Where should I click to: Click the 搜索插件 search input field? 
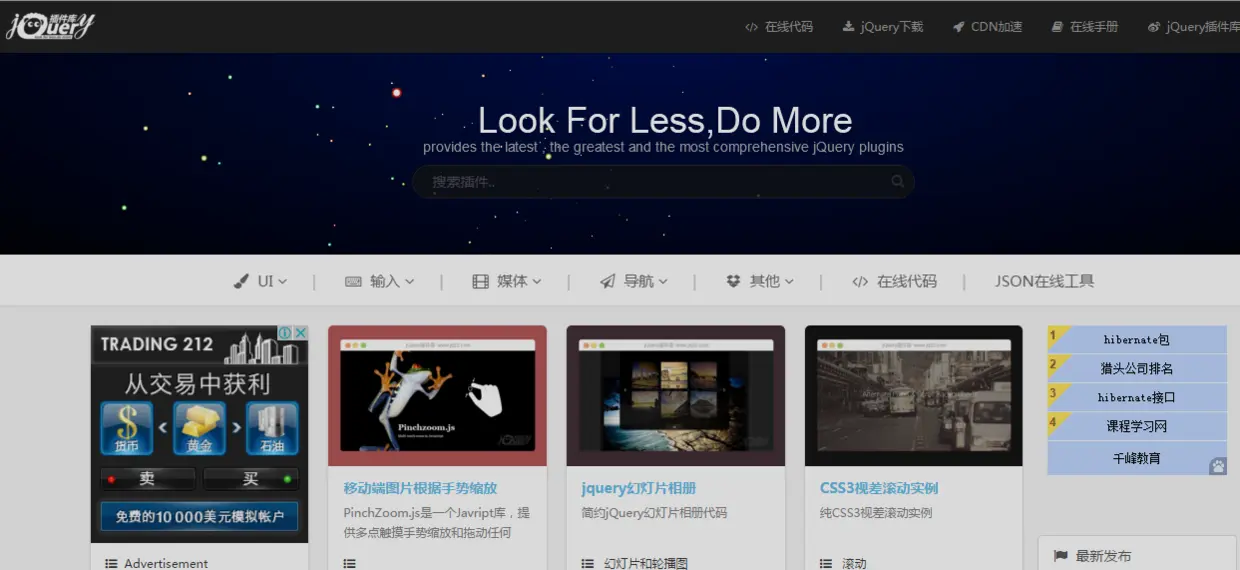663,181
